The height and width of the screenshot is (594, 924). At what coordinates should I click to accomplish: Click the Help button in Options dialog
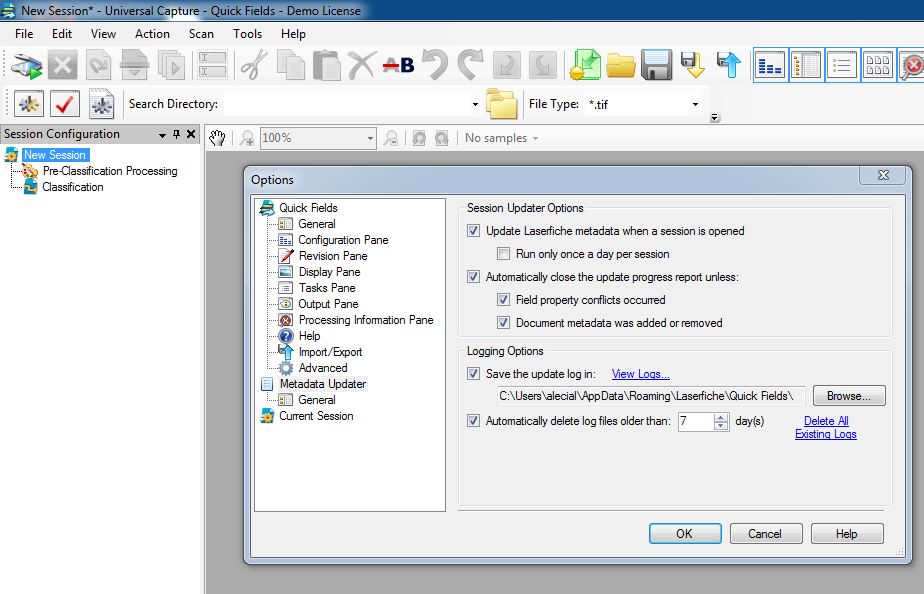(x=847, y=533)
